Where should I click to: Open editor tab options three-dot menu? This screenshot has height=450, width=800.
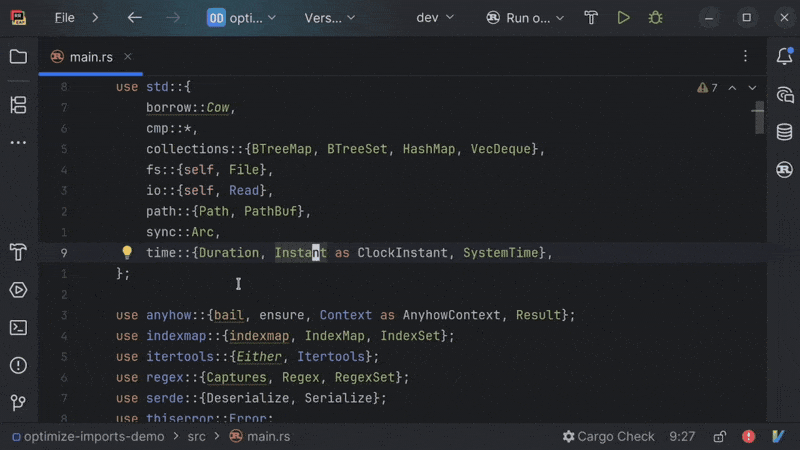click(745, 56)
